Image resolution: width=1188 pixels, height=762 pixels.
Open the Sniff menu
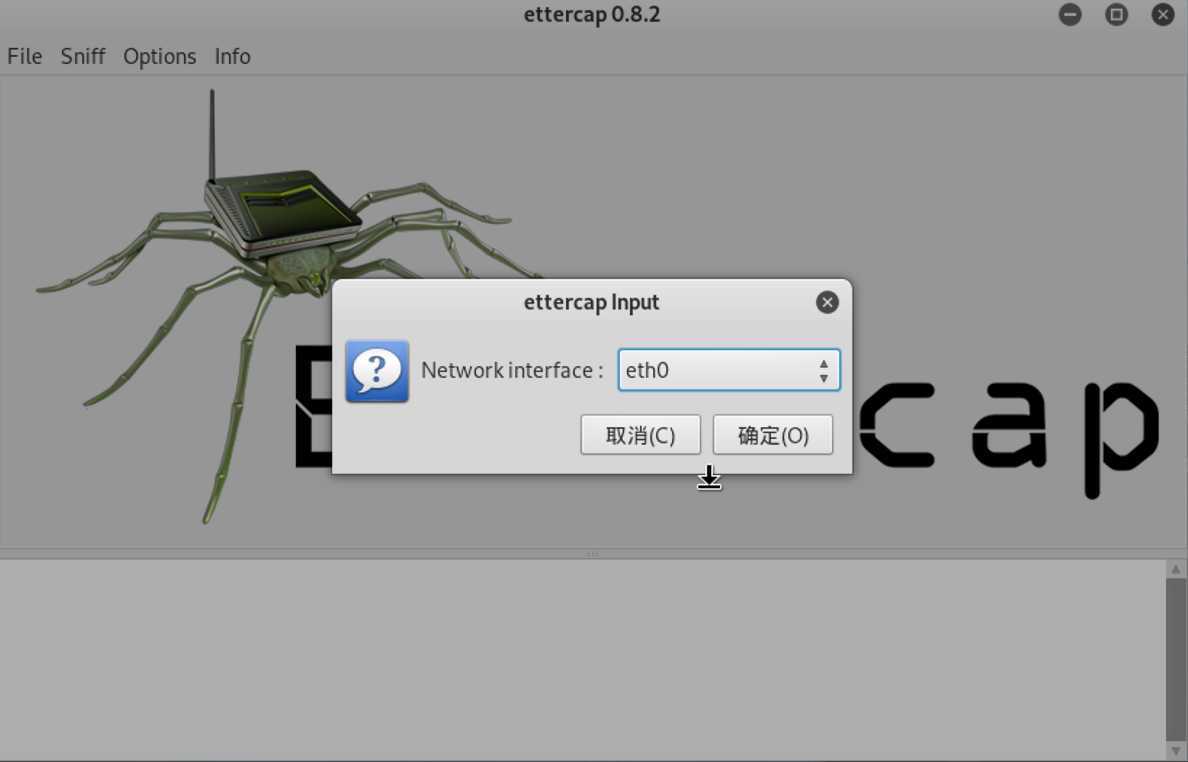83,56
